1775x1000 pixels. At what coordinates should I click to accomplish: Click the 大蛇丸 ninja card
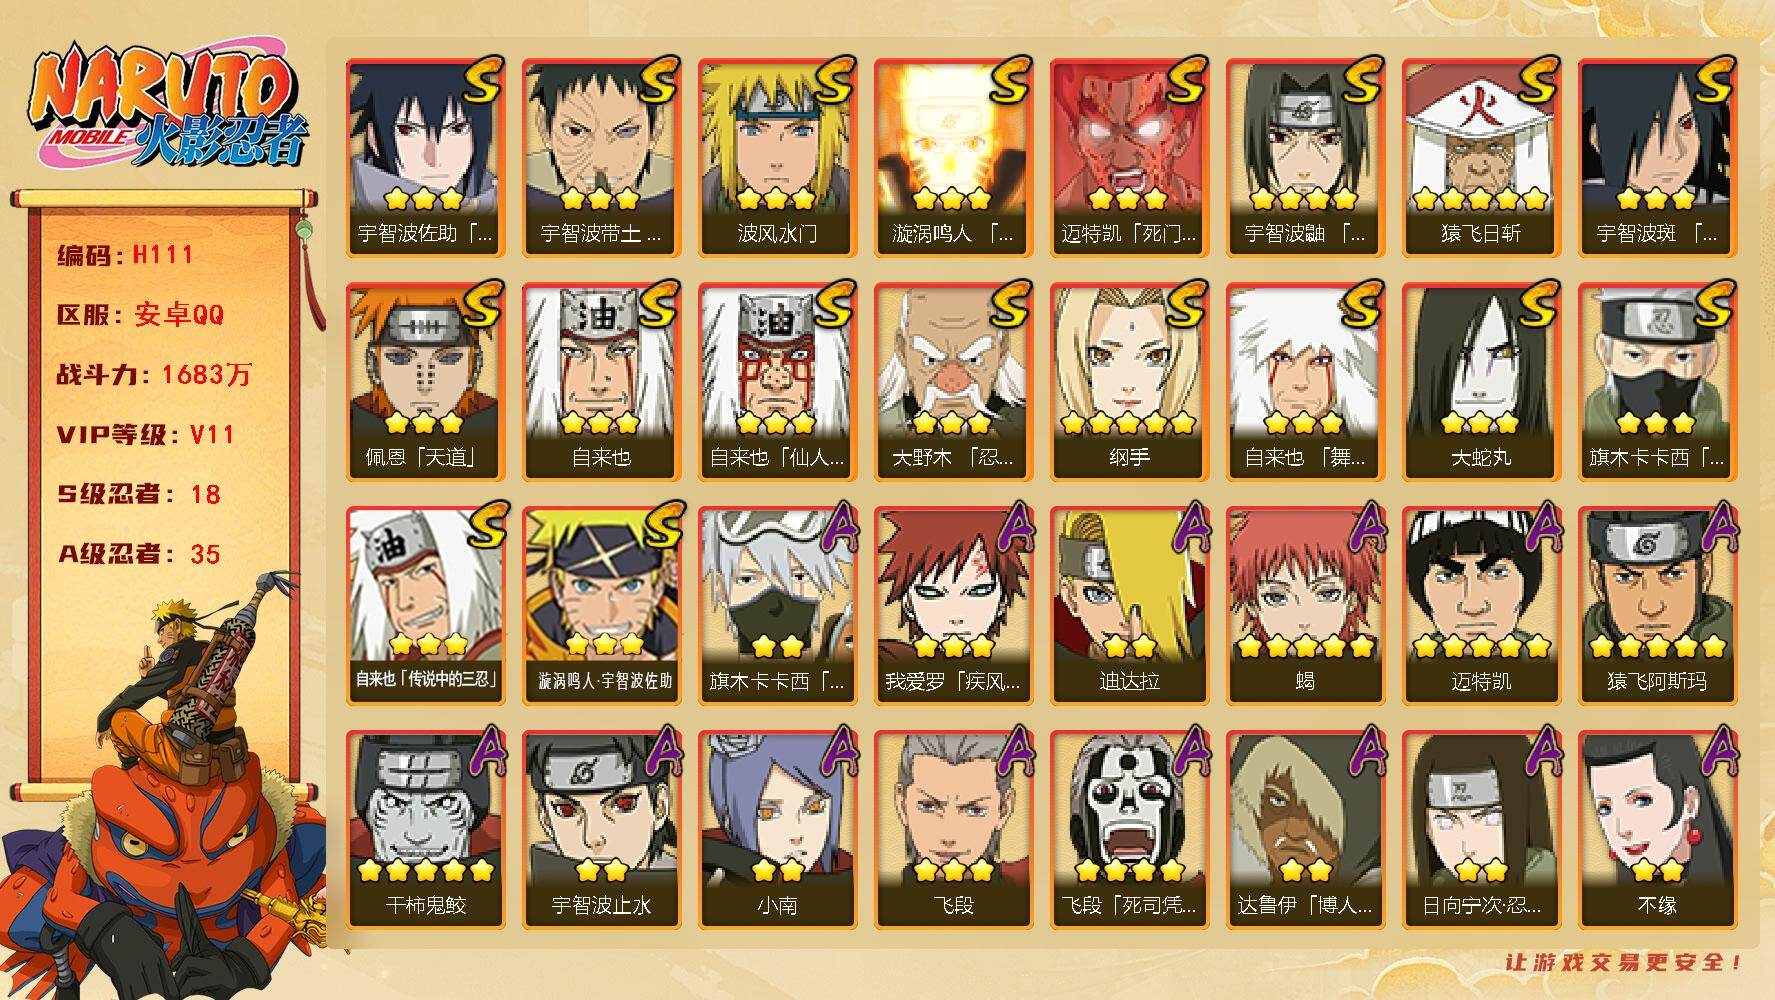1481,381
